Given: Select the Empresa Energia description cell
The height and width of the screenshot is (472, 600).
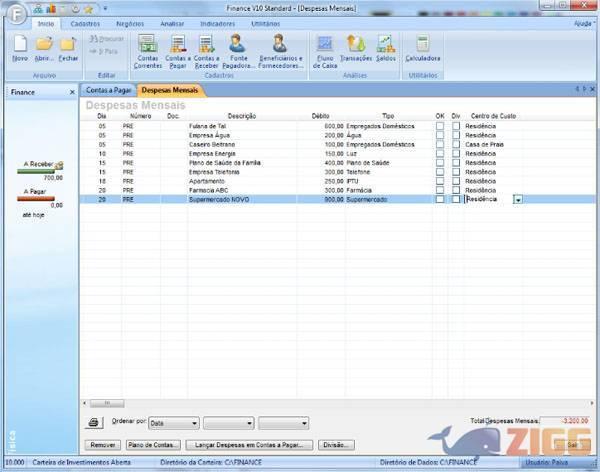Looking at the screenshot, I should [242, 154].
